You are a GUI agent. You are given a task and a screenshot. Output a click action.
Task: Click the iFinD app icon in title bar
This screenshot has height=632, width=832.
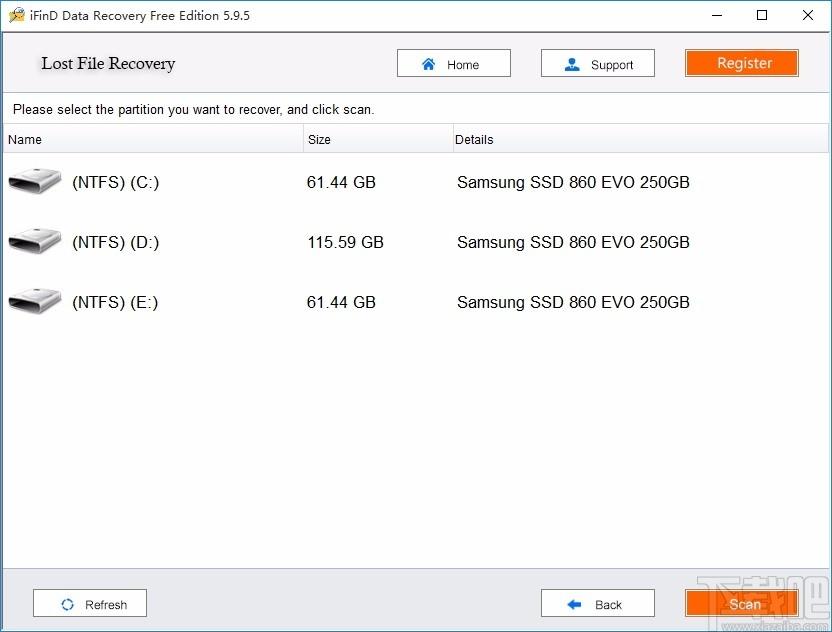click(16, 15)
